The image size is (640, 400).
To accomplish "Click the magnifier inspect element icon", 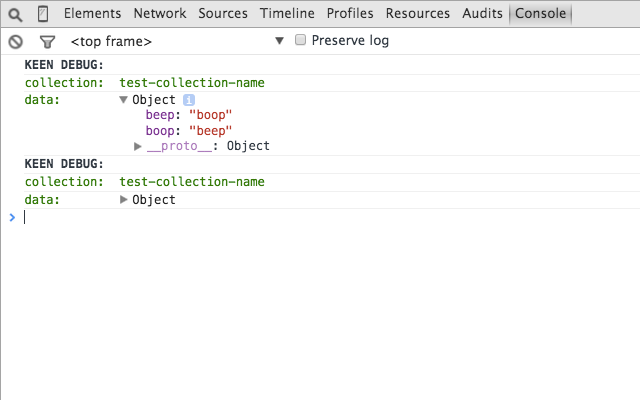I will click(16, 15).
